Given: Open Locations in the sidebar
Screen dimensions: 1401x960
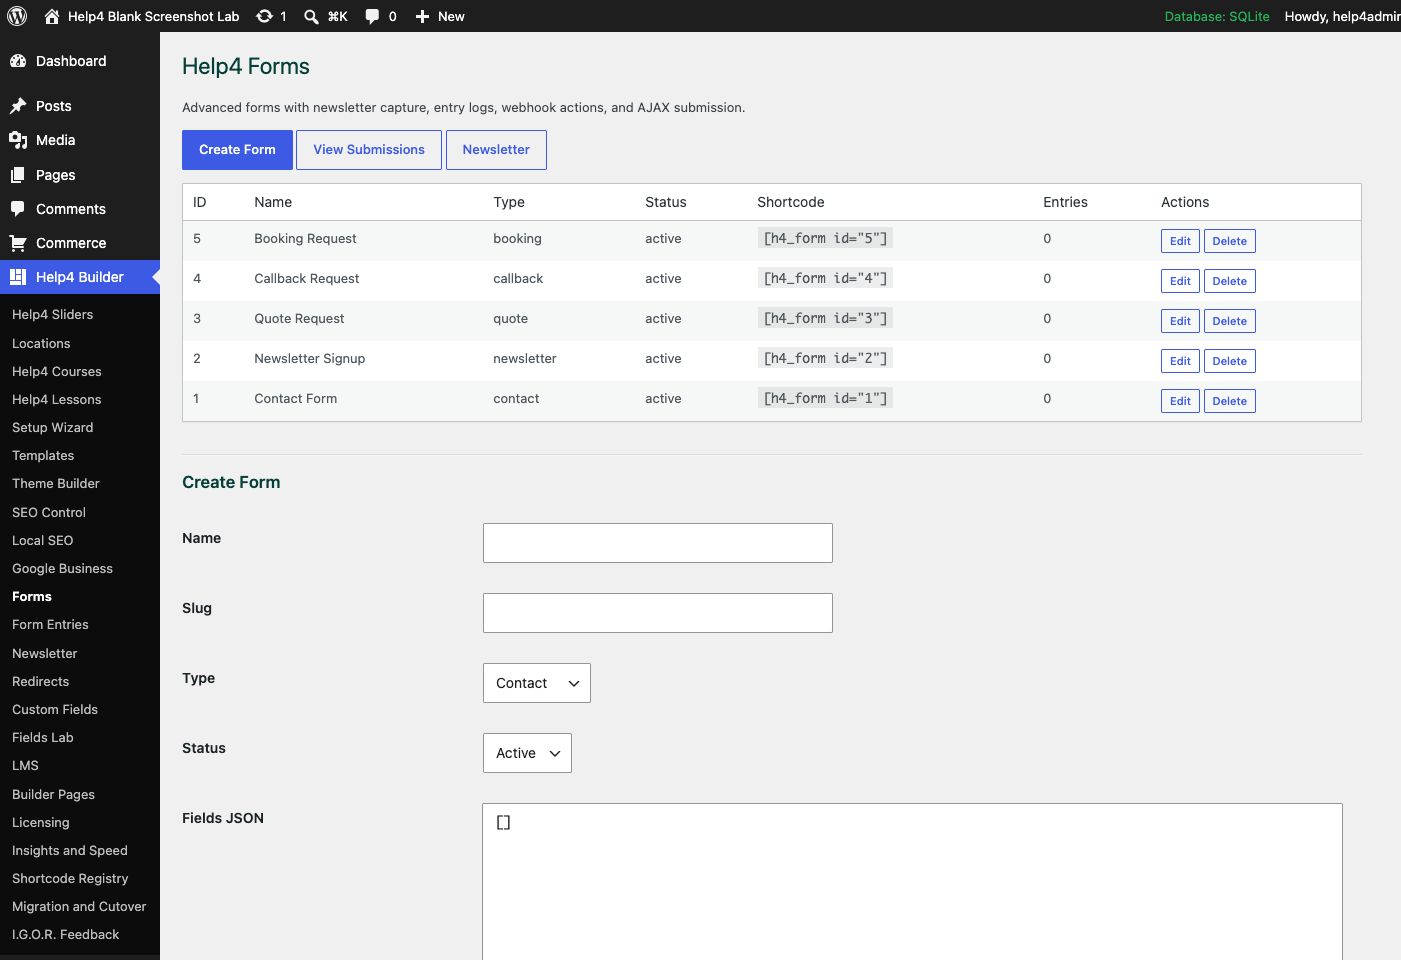Looking at the screenshot, I should [x=41, y=343].
